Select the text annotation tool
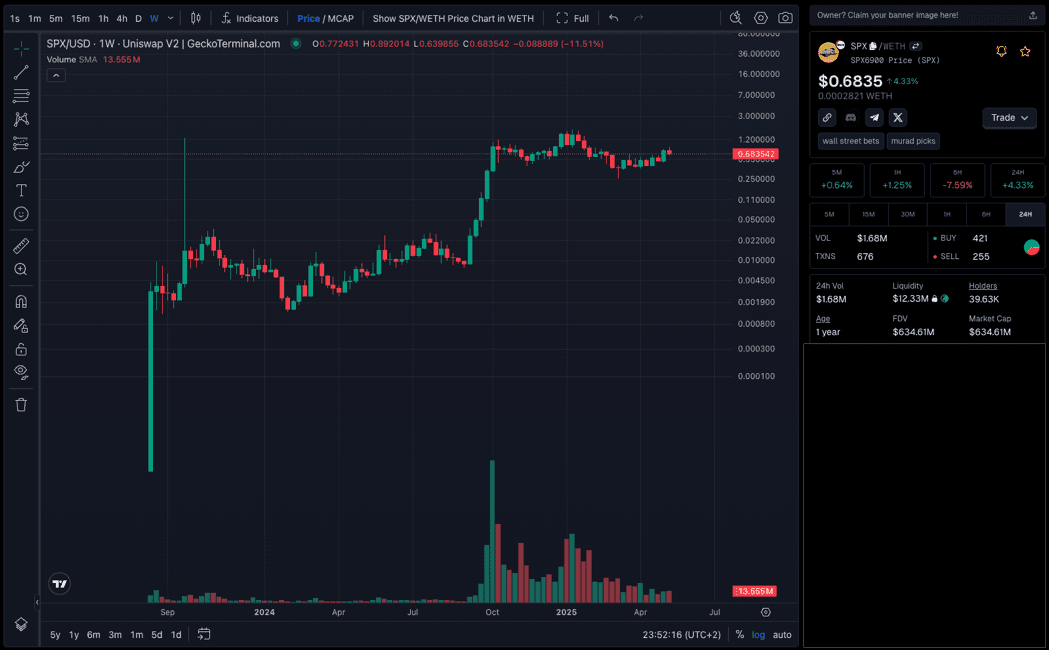Image resolution: width=1049 pixels, height=650 pixels. tap(21, 190)
